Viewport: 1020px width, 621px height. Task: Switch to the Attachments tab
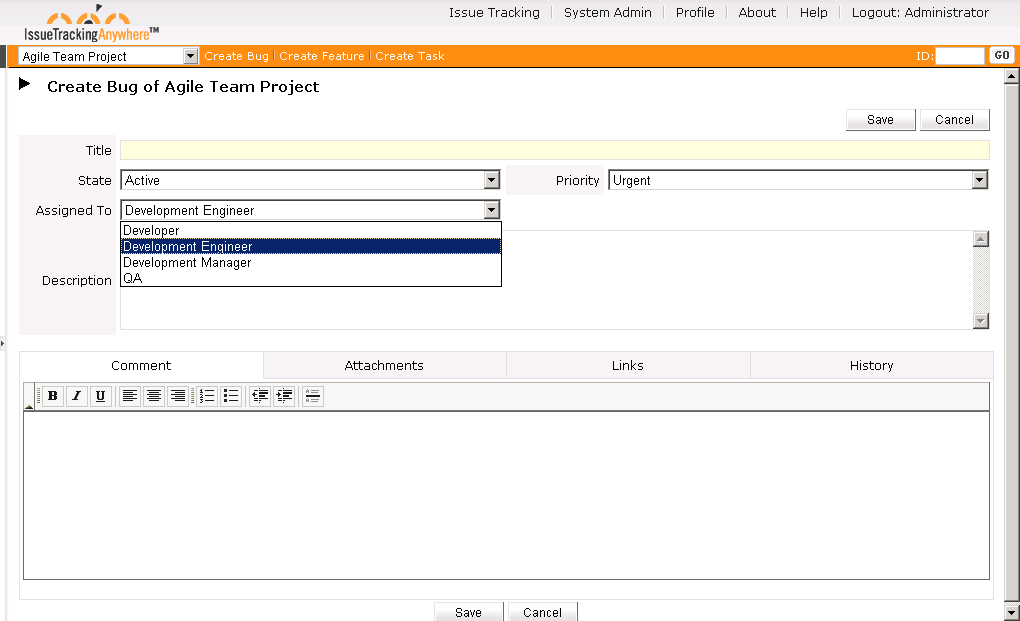click(x=384, y=365)
